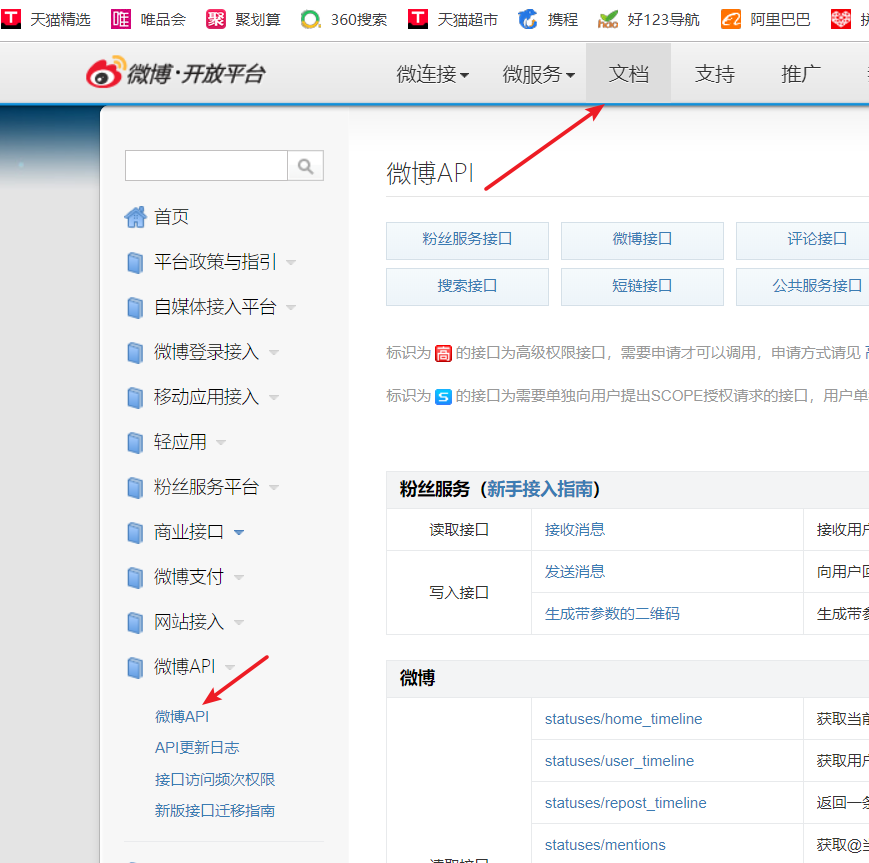Image resolution: width=869 pixels, height=863 pixels.
Task: Open statuses/user_timeline API link
Action: pos(619,761)
